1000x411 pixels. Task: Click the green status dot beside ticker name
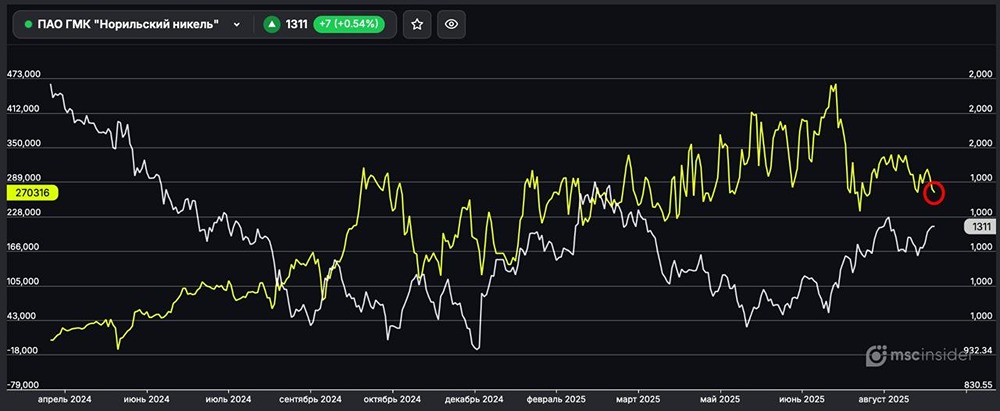coord(27,24)
